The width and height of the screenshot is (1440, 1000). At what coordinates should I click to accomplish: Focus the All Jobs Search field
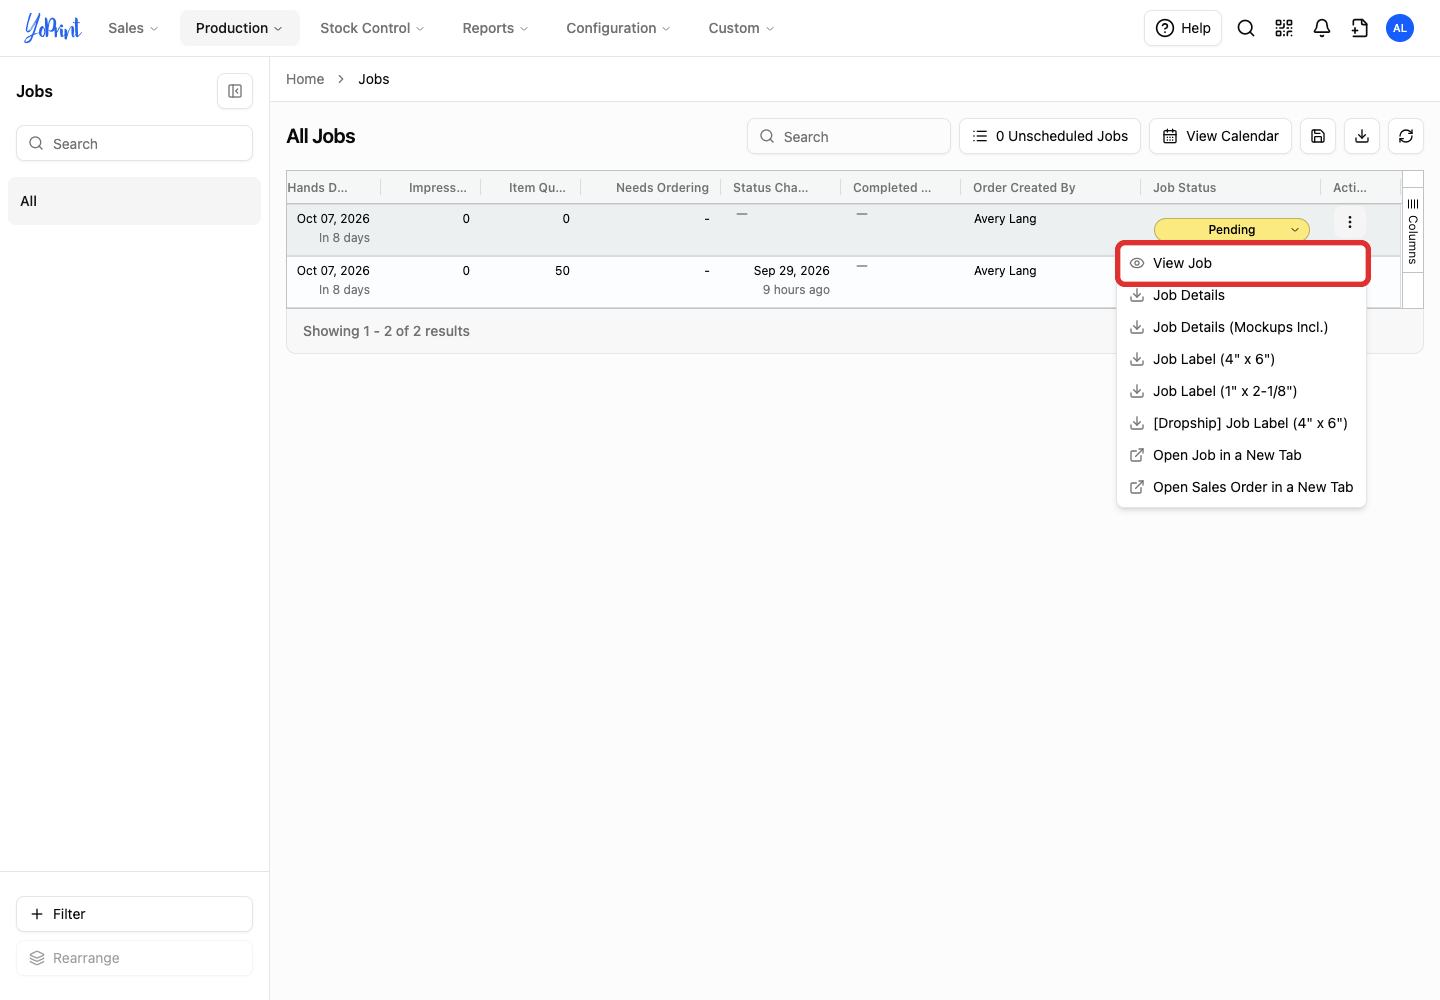pyautogui.click(x=849, y=136)
